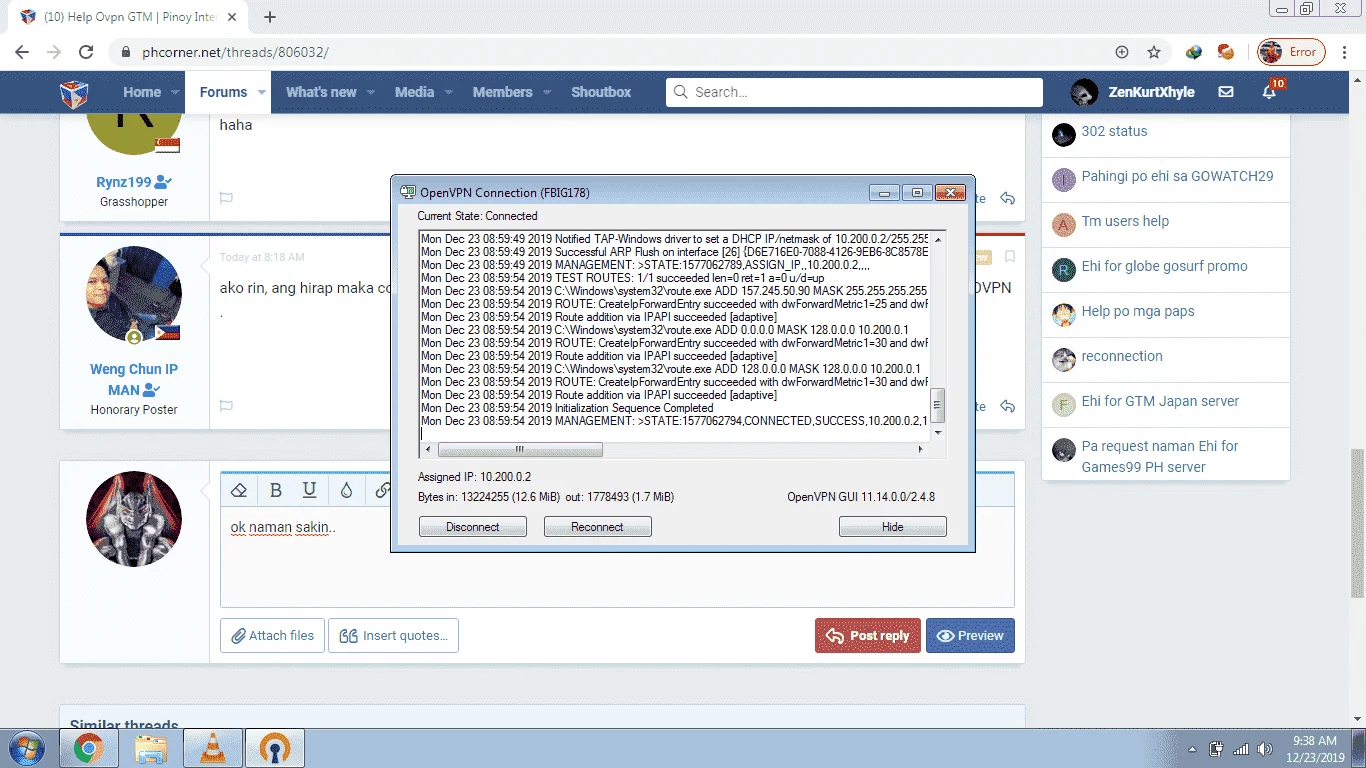Click the power plug battery tray icon
The image size is (1366, 768).
(1217, 749)
